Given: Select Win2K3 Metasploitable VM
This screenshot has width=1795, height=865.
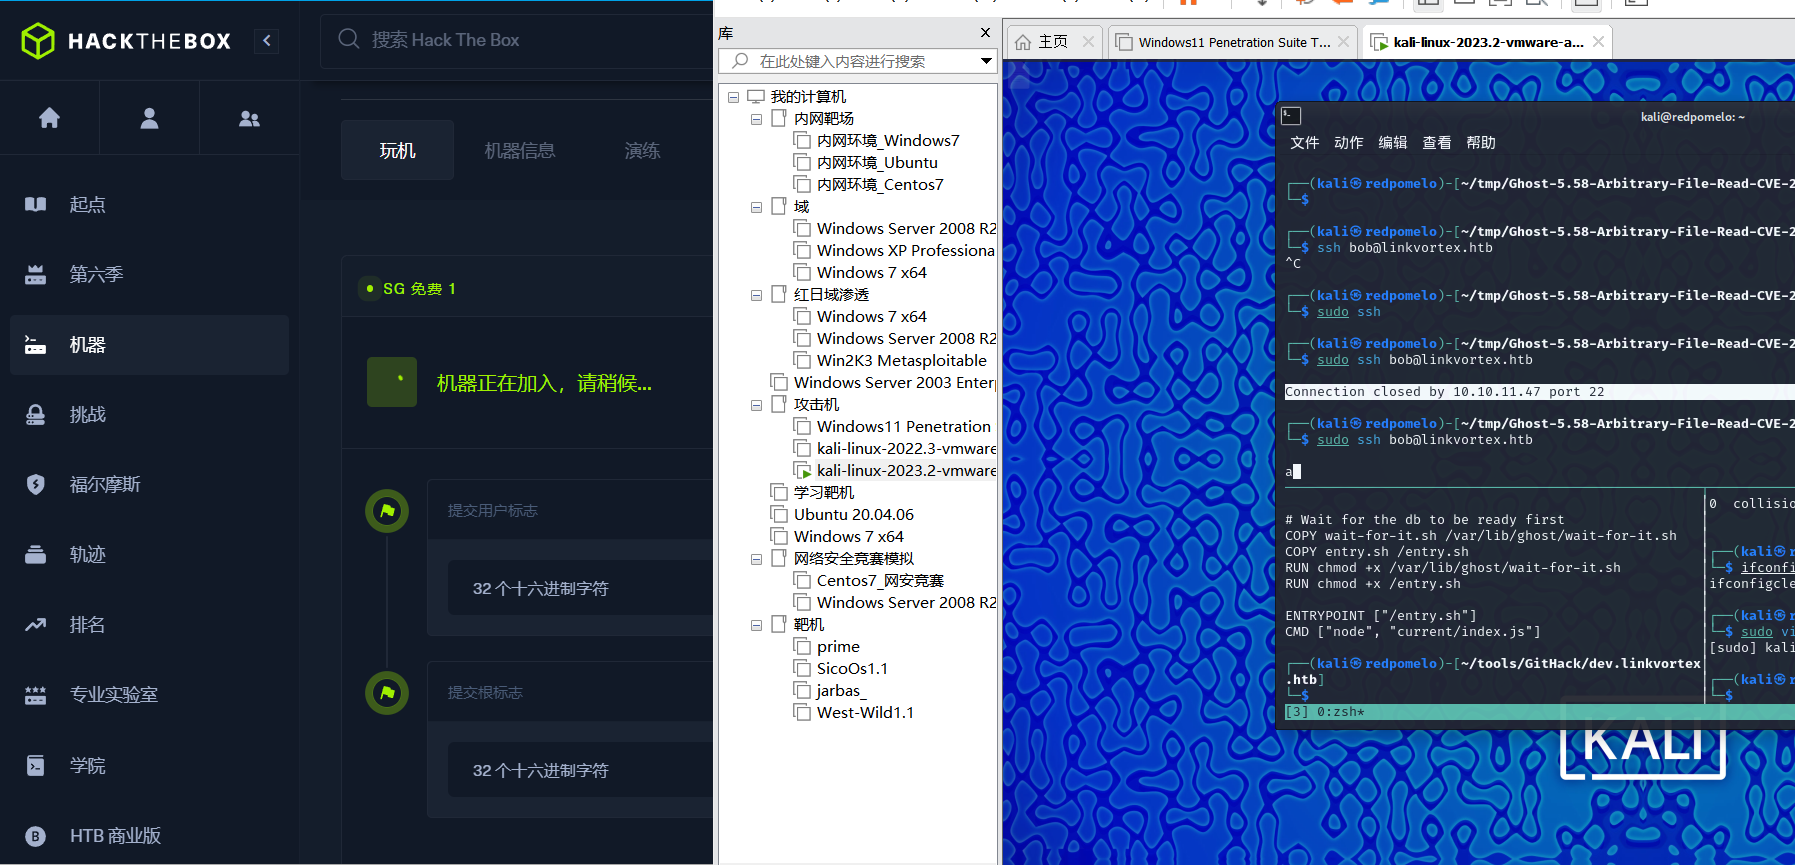Looking at the screenshot, I should tap(901, 361).
